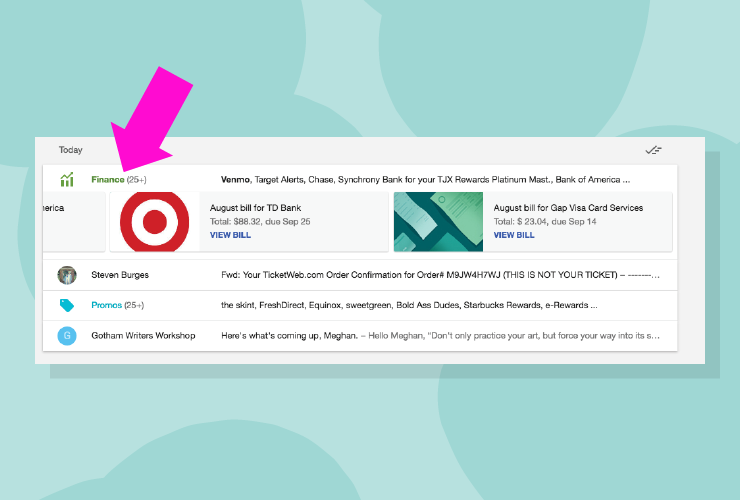Click the partially visible card ending in 'erica'
This screenshot has height=500, width=740.
(x=74, y=221)
